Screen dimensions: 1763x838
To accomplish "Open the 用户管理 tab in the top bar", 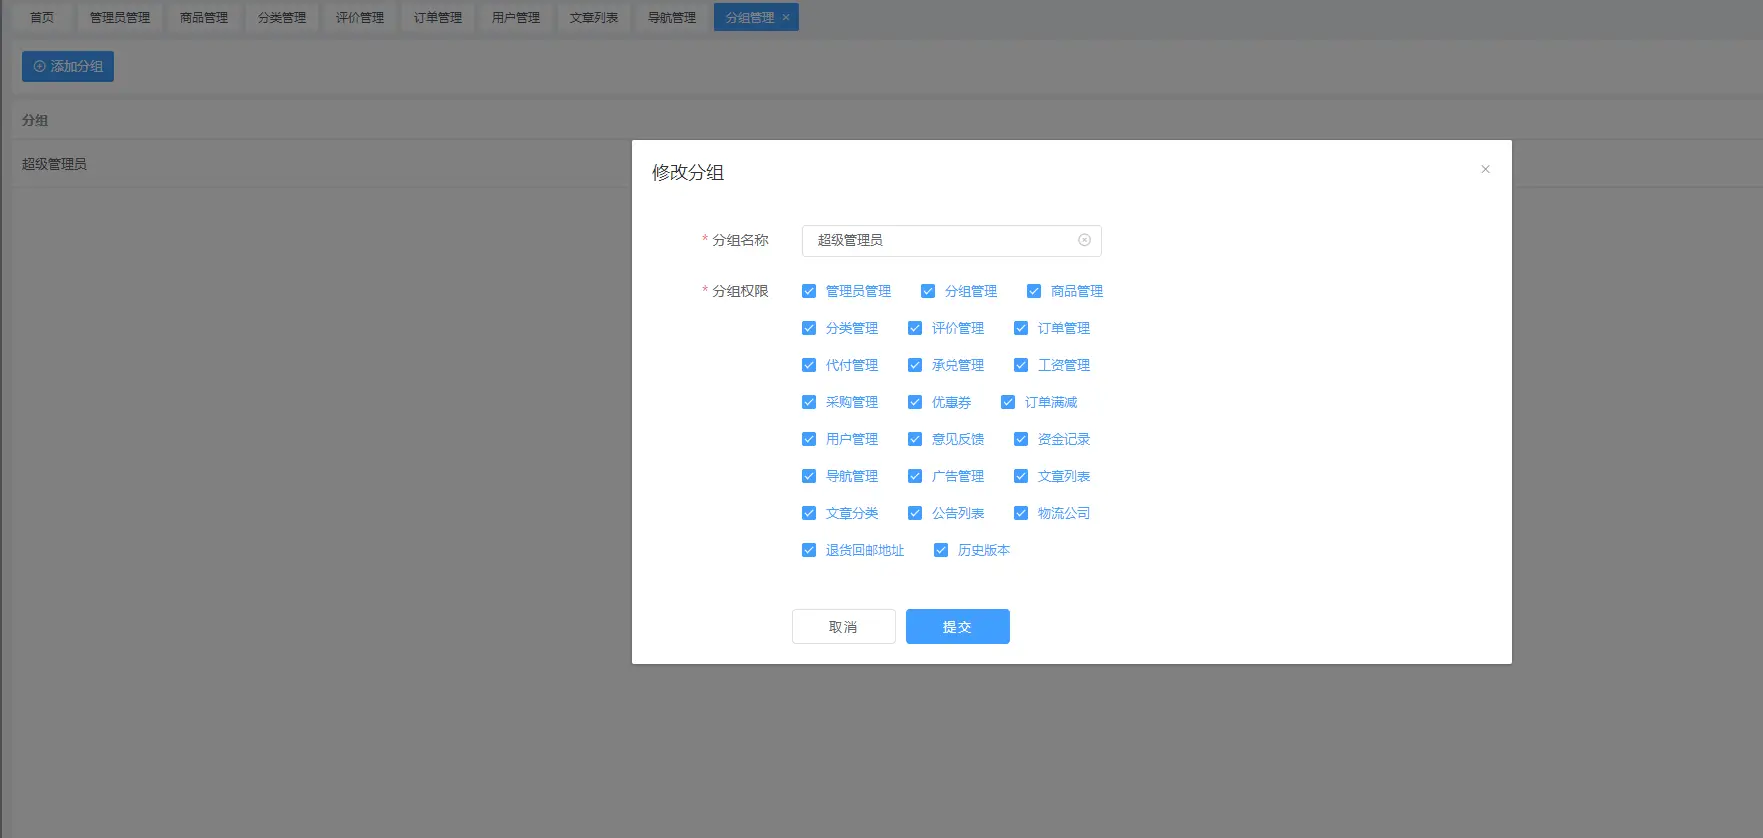I will pos(516,17).
